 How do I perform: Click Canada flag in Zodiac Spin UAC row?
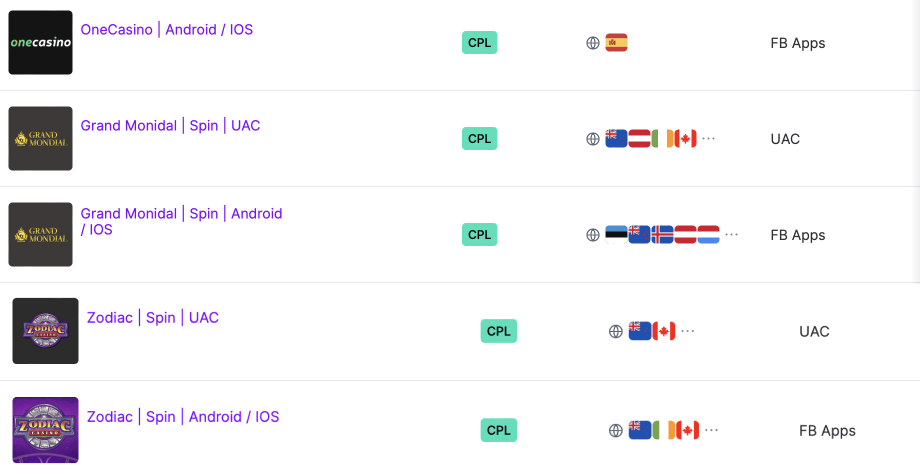click(x=664, y=331)
